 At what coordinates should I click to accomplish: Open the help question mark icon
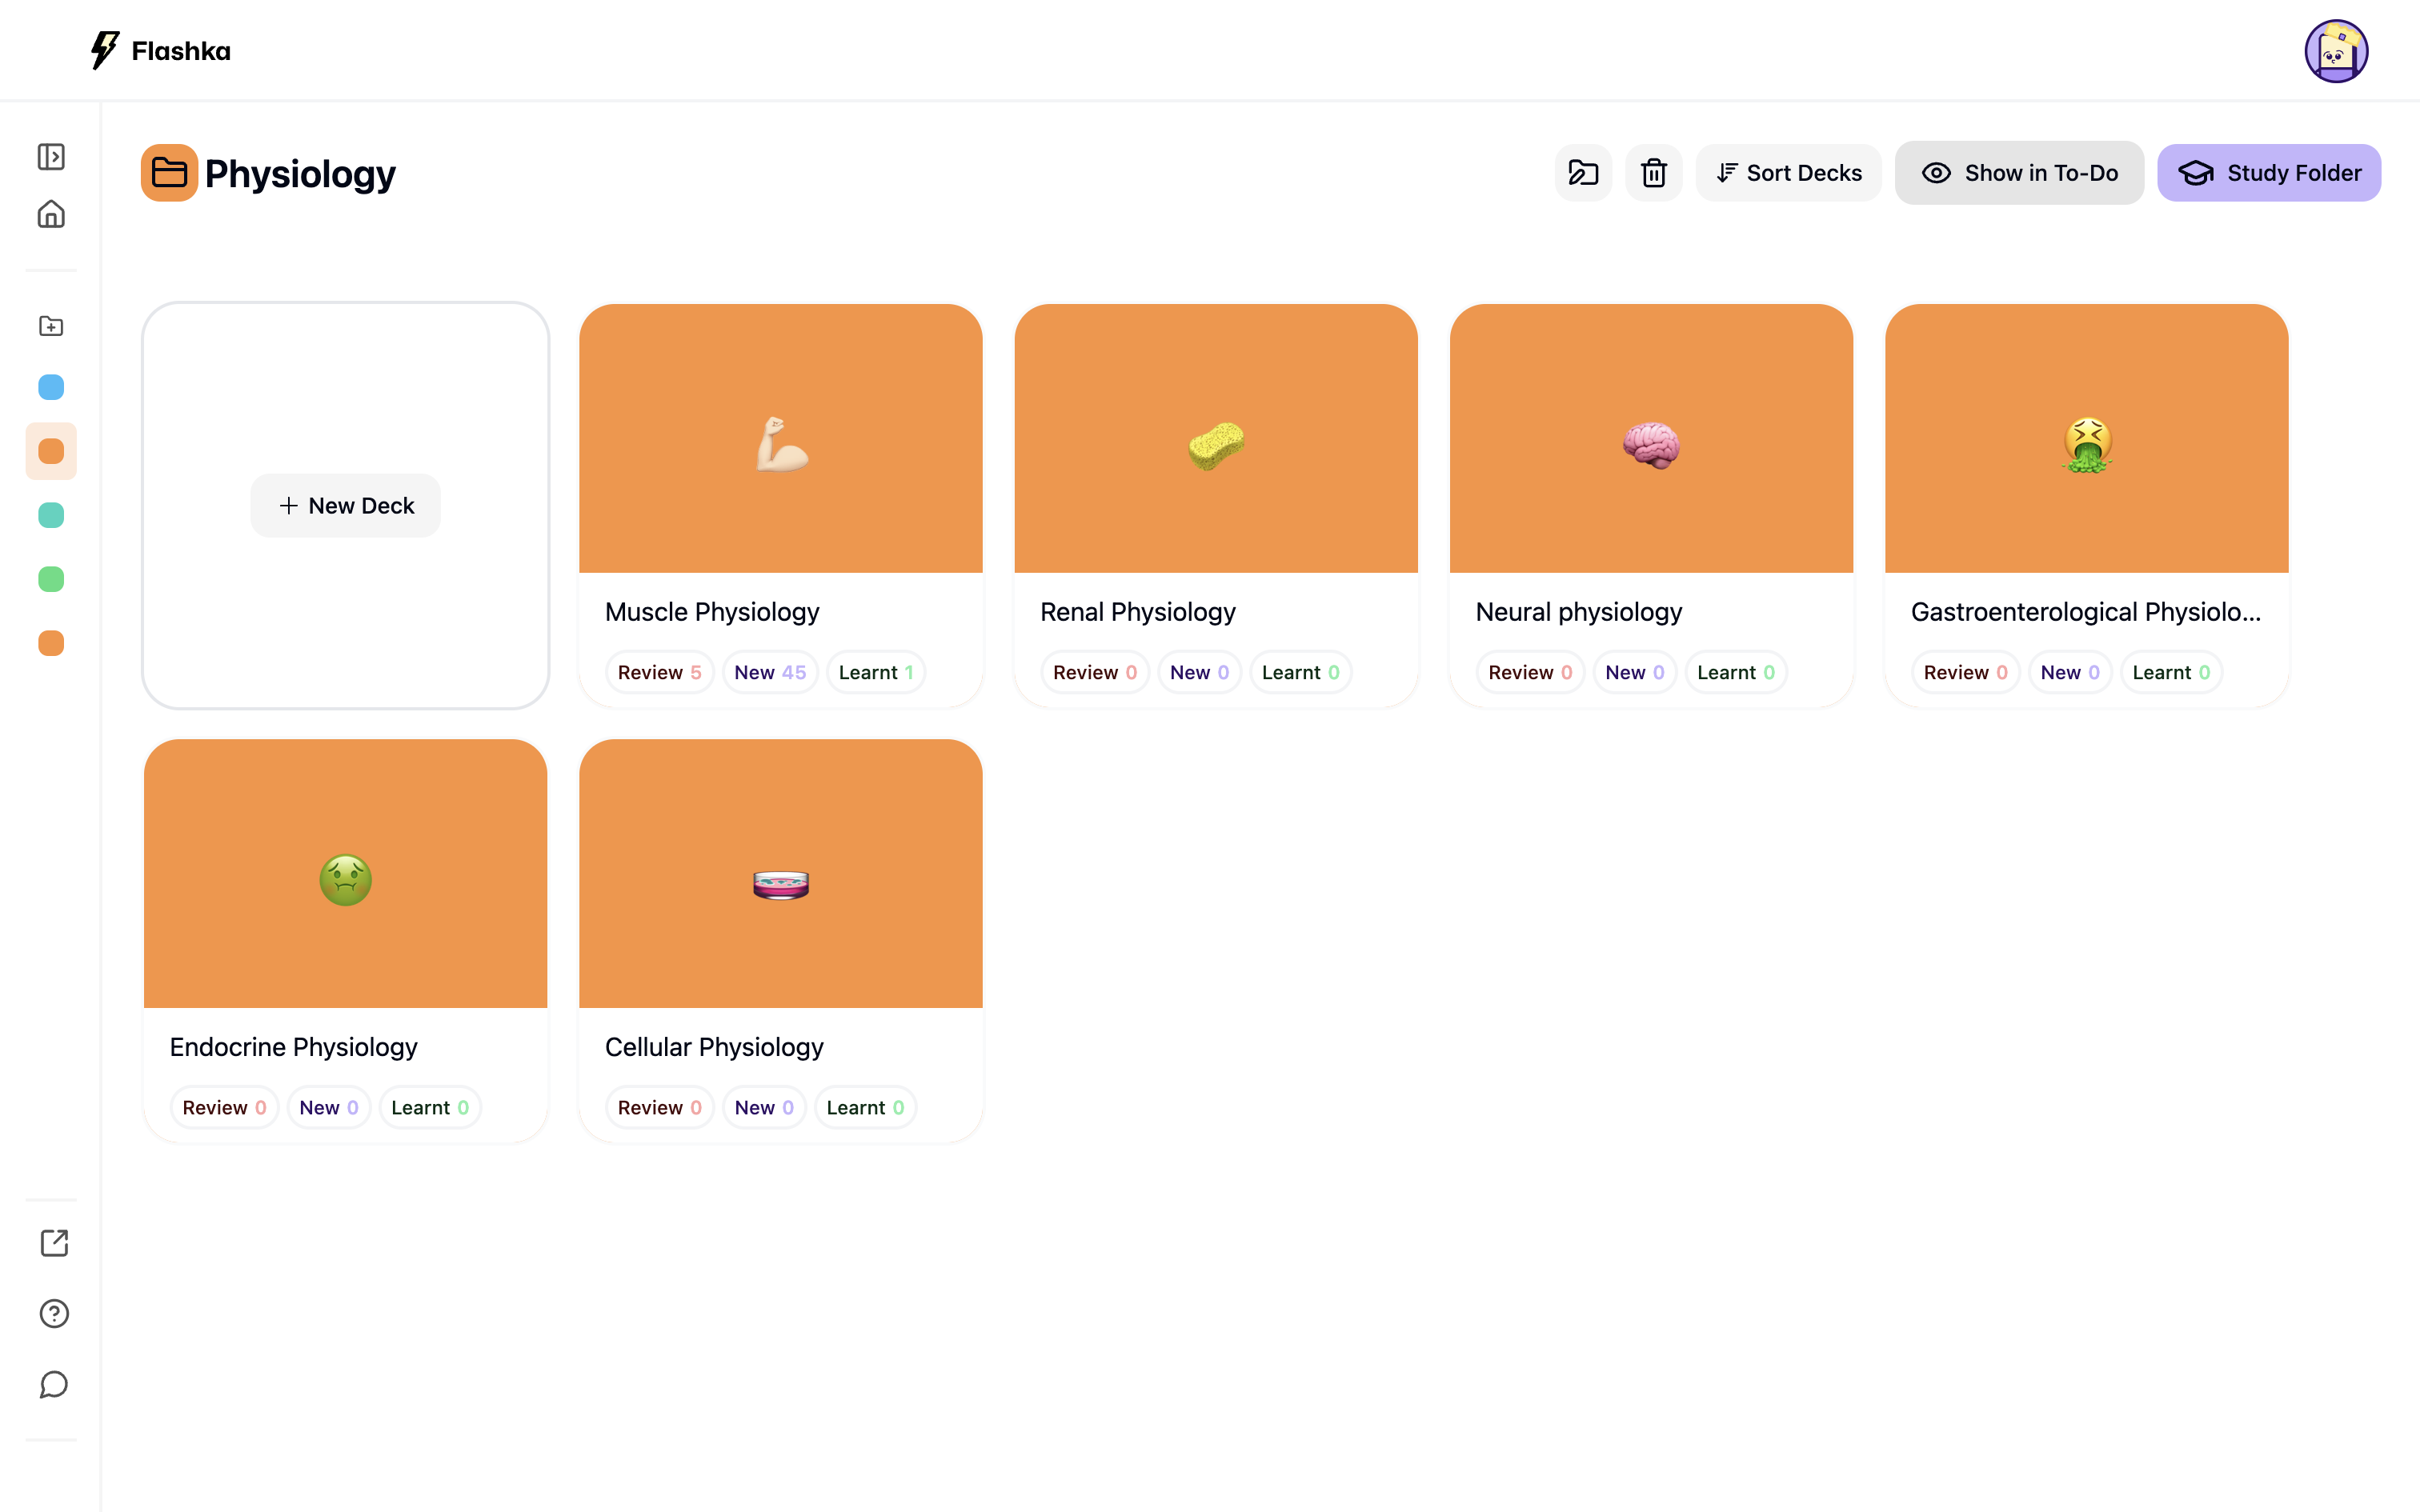[x=54, y=1314]
